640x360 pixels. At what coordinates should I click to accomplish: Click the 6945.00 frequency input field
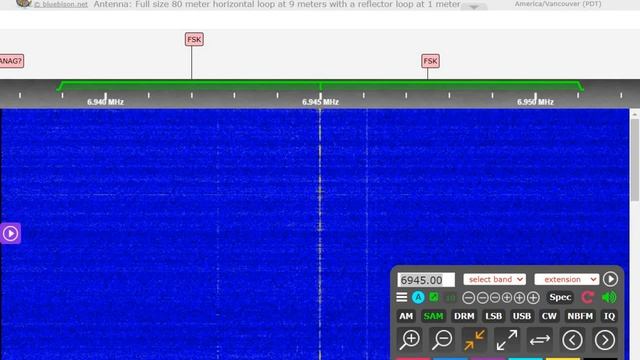point(426,280)
